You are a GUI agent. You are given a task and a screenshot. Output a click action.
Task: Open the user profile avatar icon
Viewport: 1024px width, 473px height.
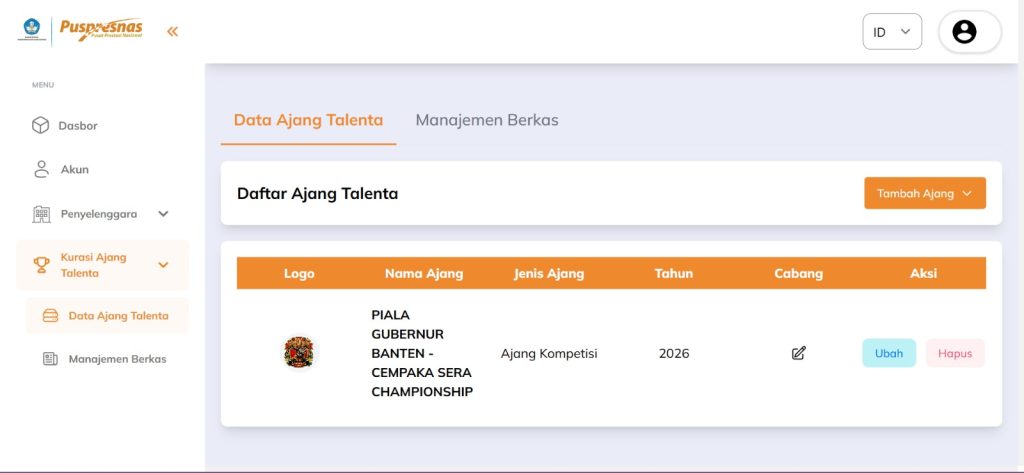[964, 32]
